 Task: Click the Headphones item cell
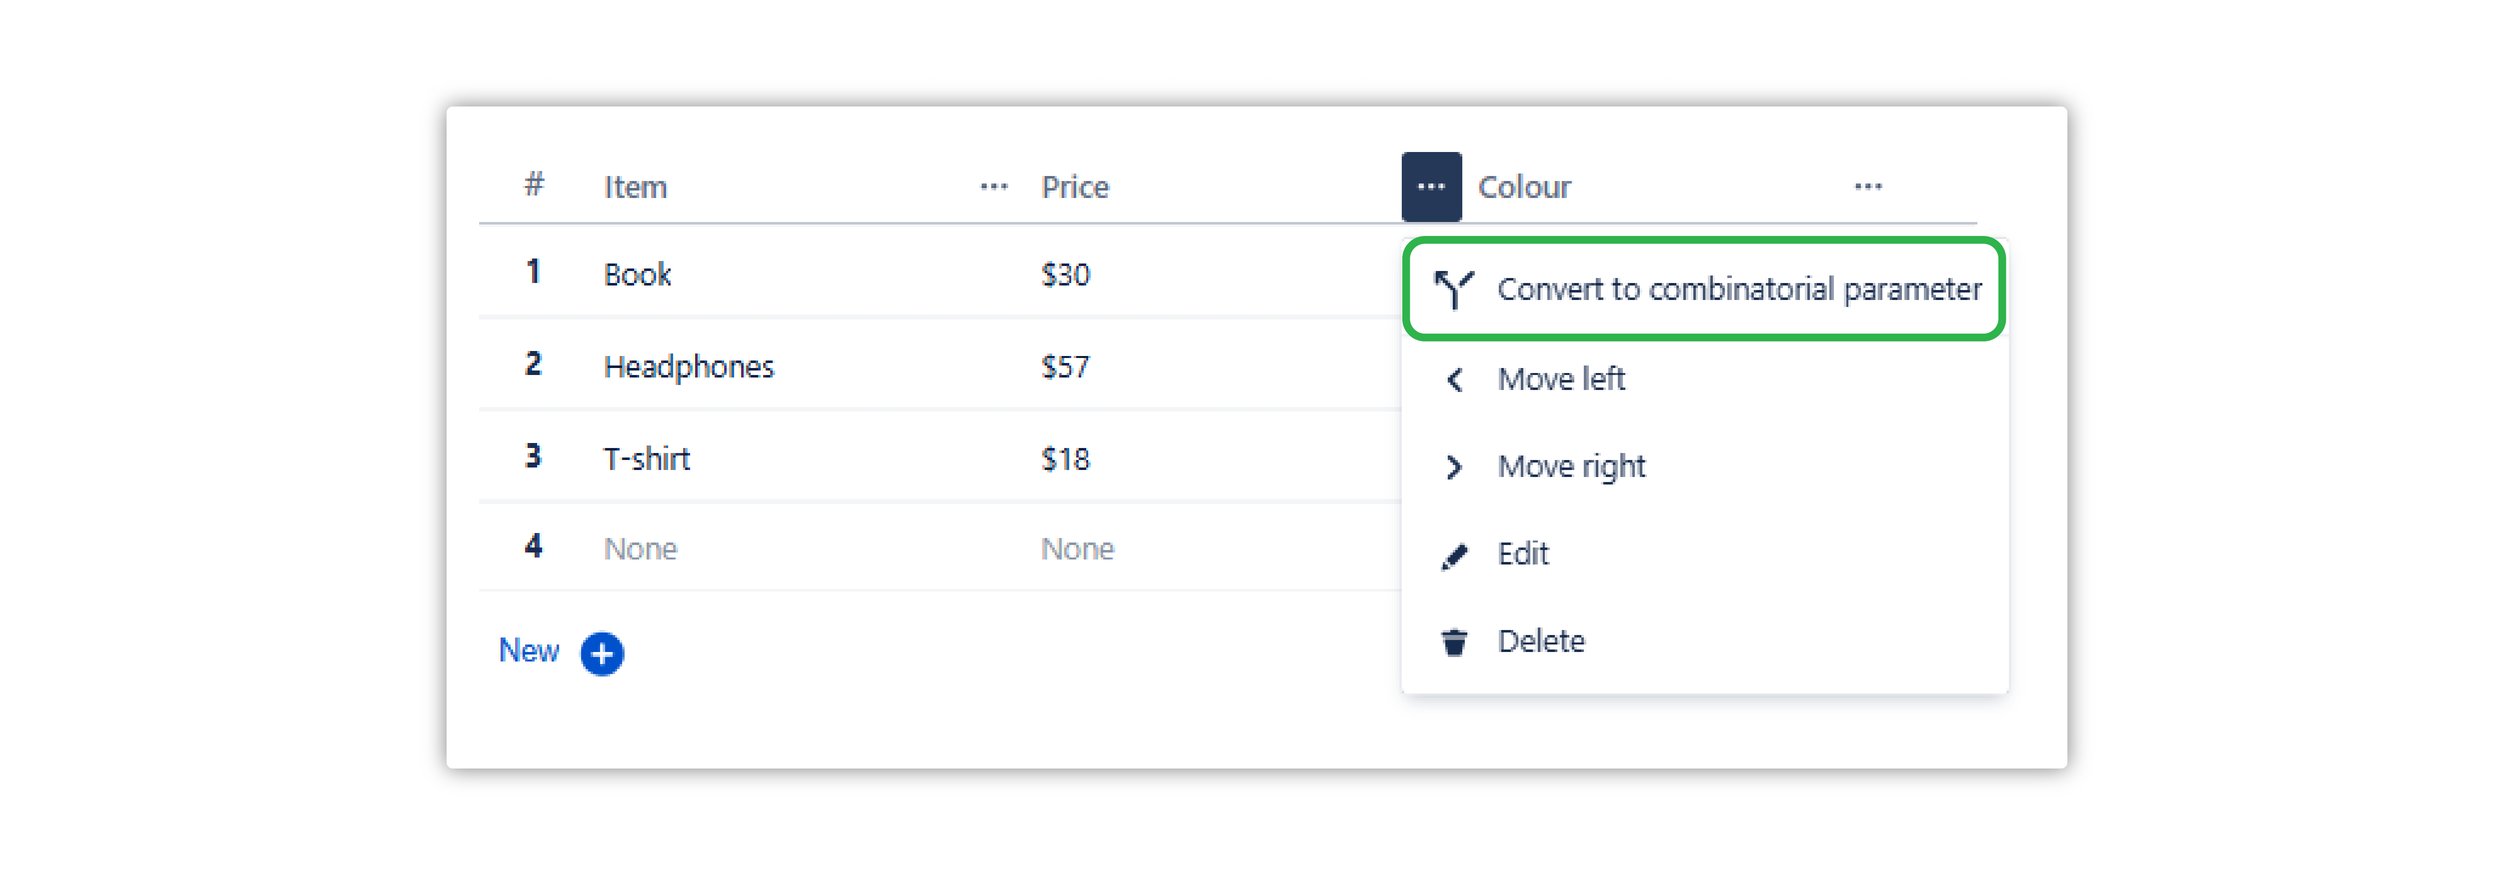[689, 367]
